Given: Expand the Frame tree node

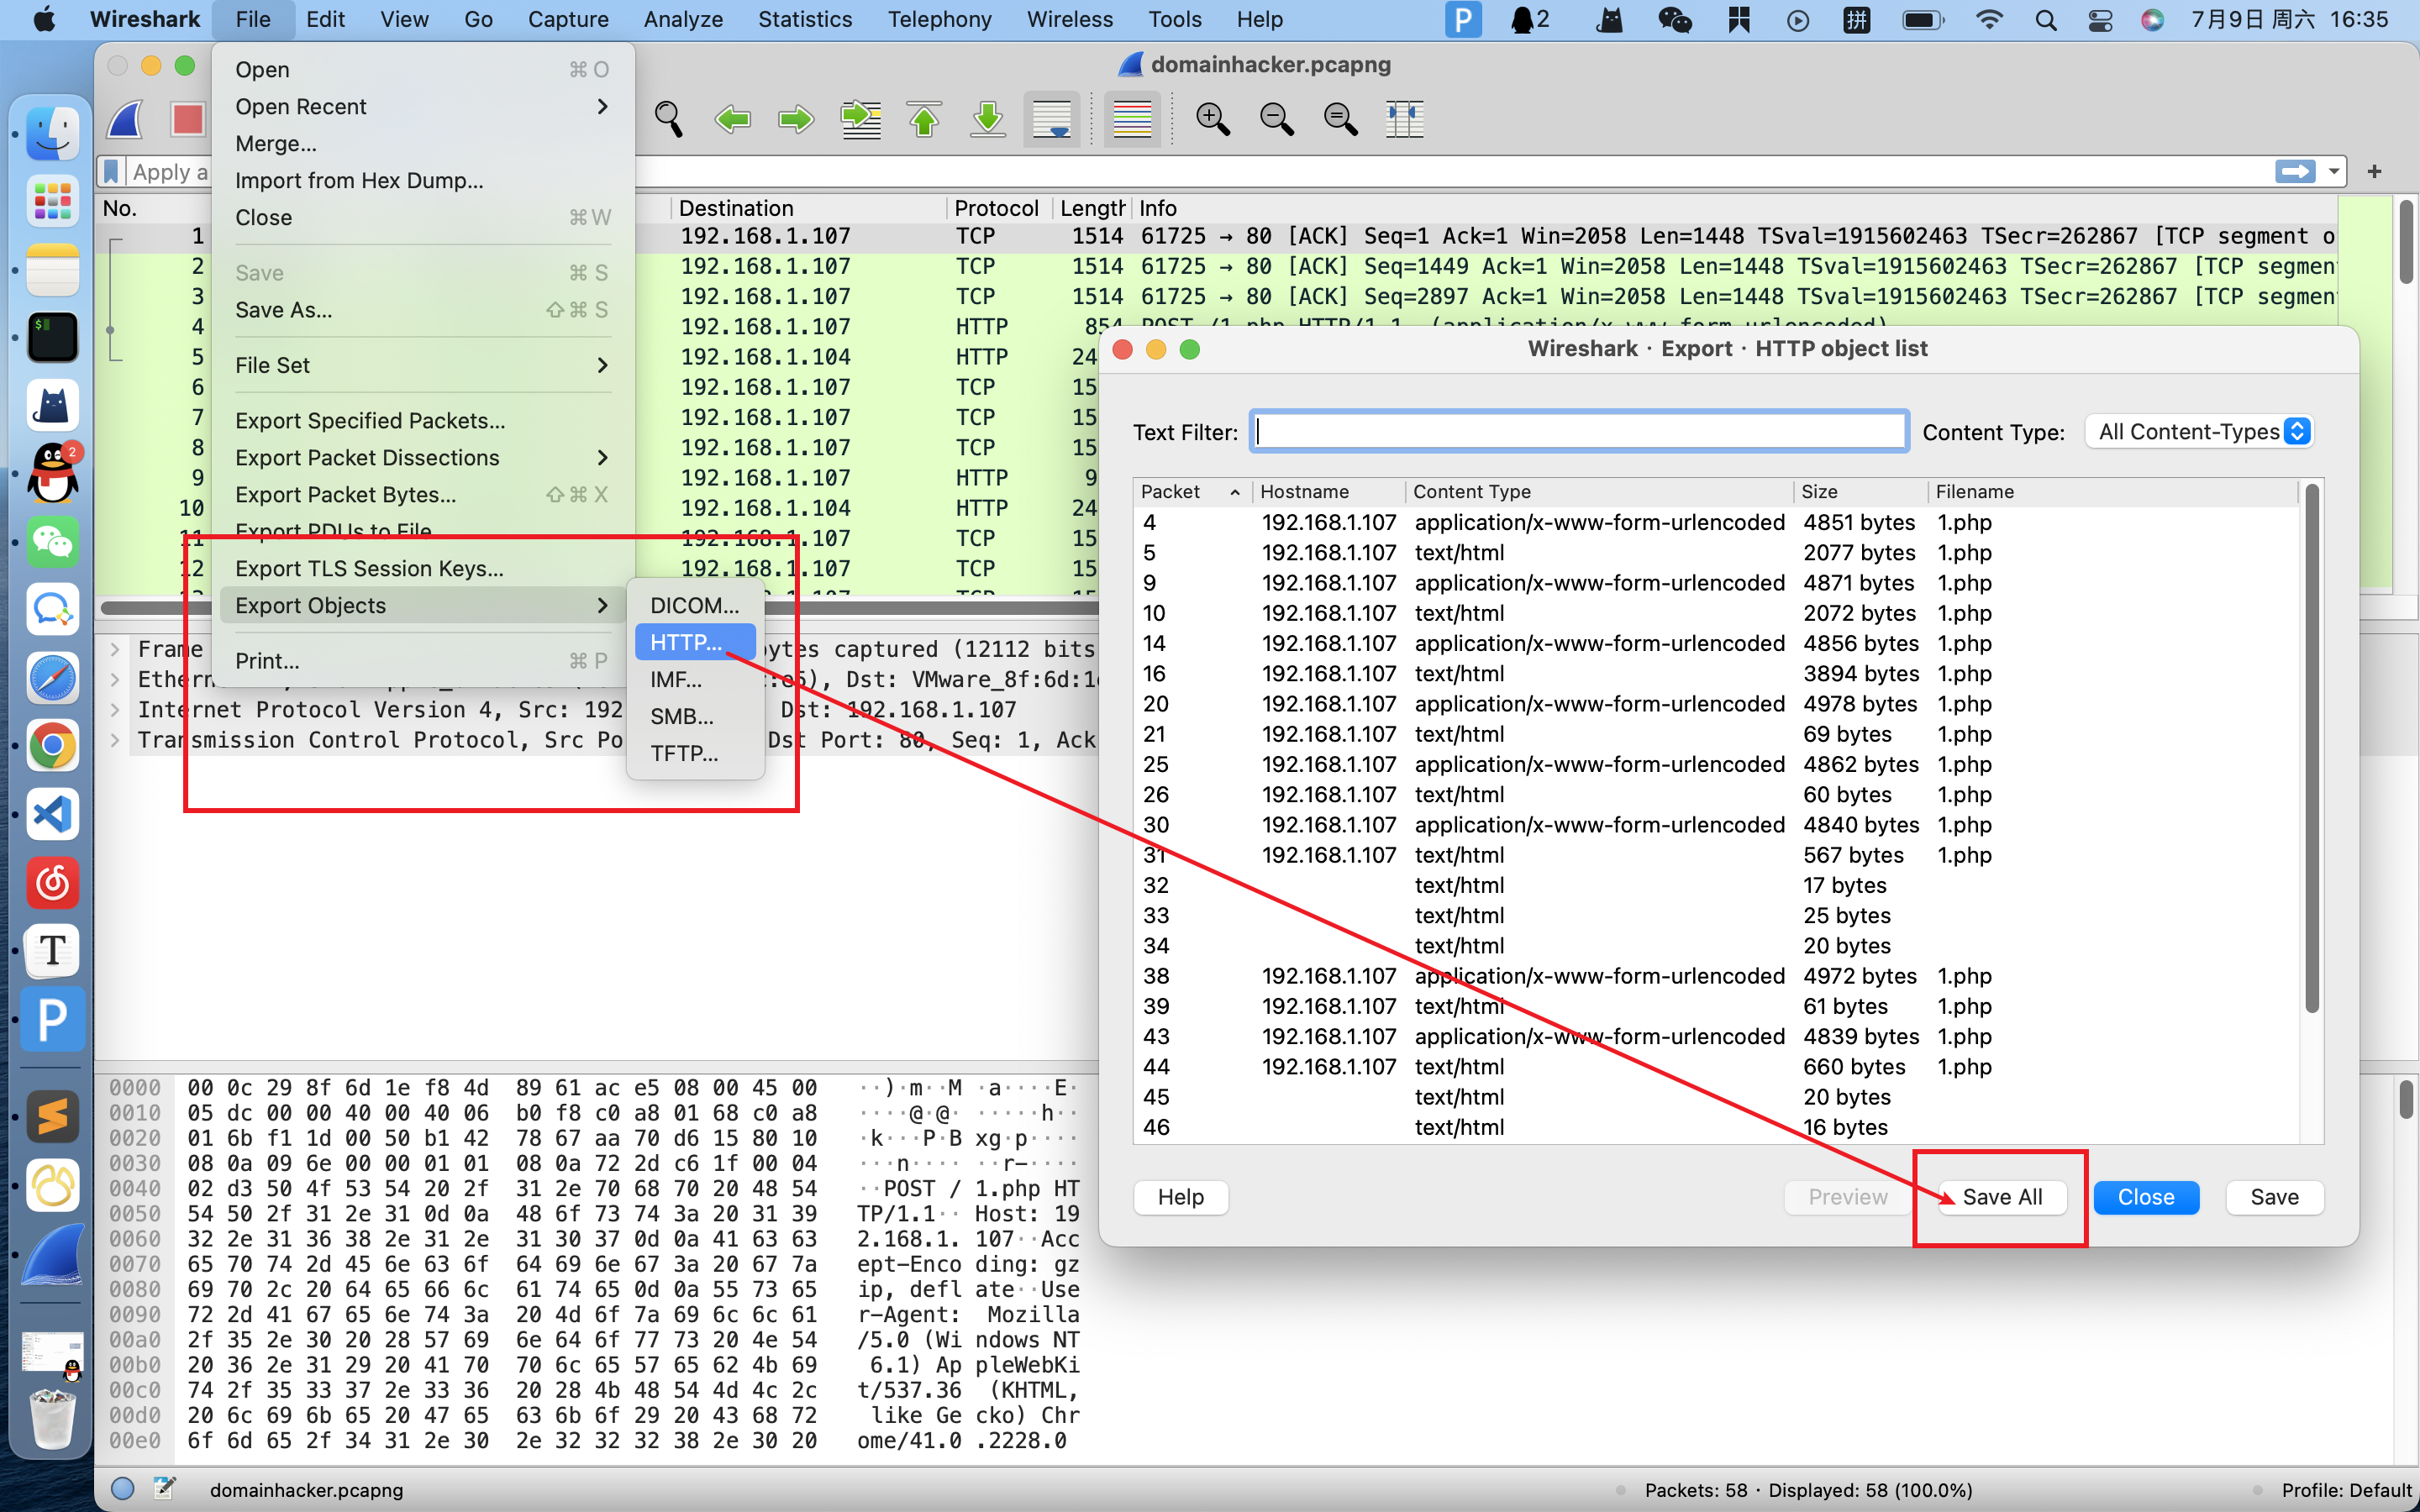Looking at the screenshot, I should pyautogui.click(x=115, y=649).
